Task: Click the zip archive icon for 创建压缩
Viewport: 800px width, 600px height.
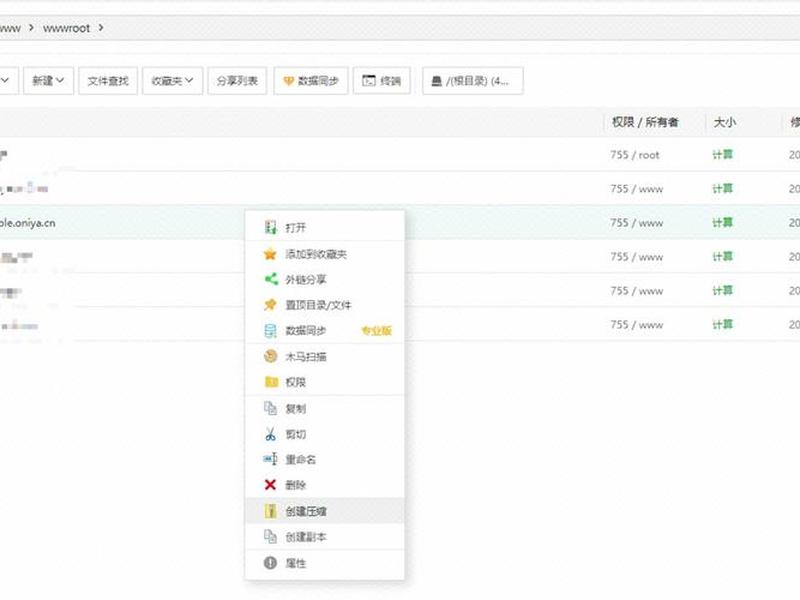Action: pyautogui.click(x=270, y=511)
